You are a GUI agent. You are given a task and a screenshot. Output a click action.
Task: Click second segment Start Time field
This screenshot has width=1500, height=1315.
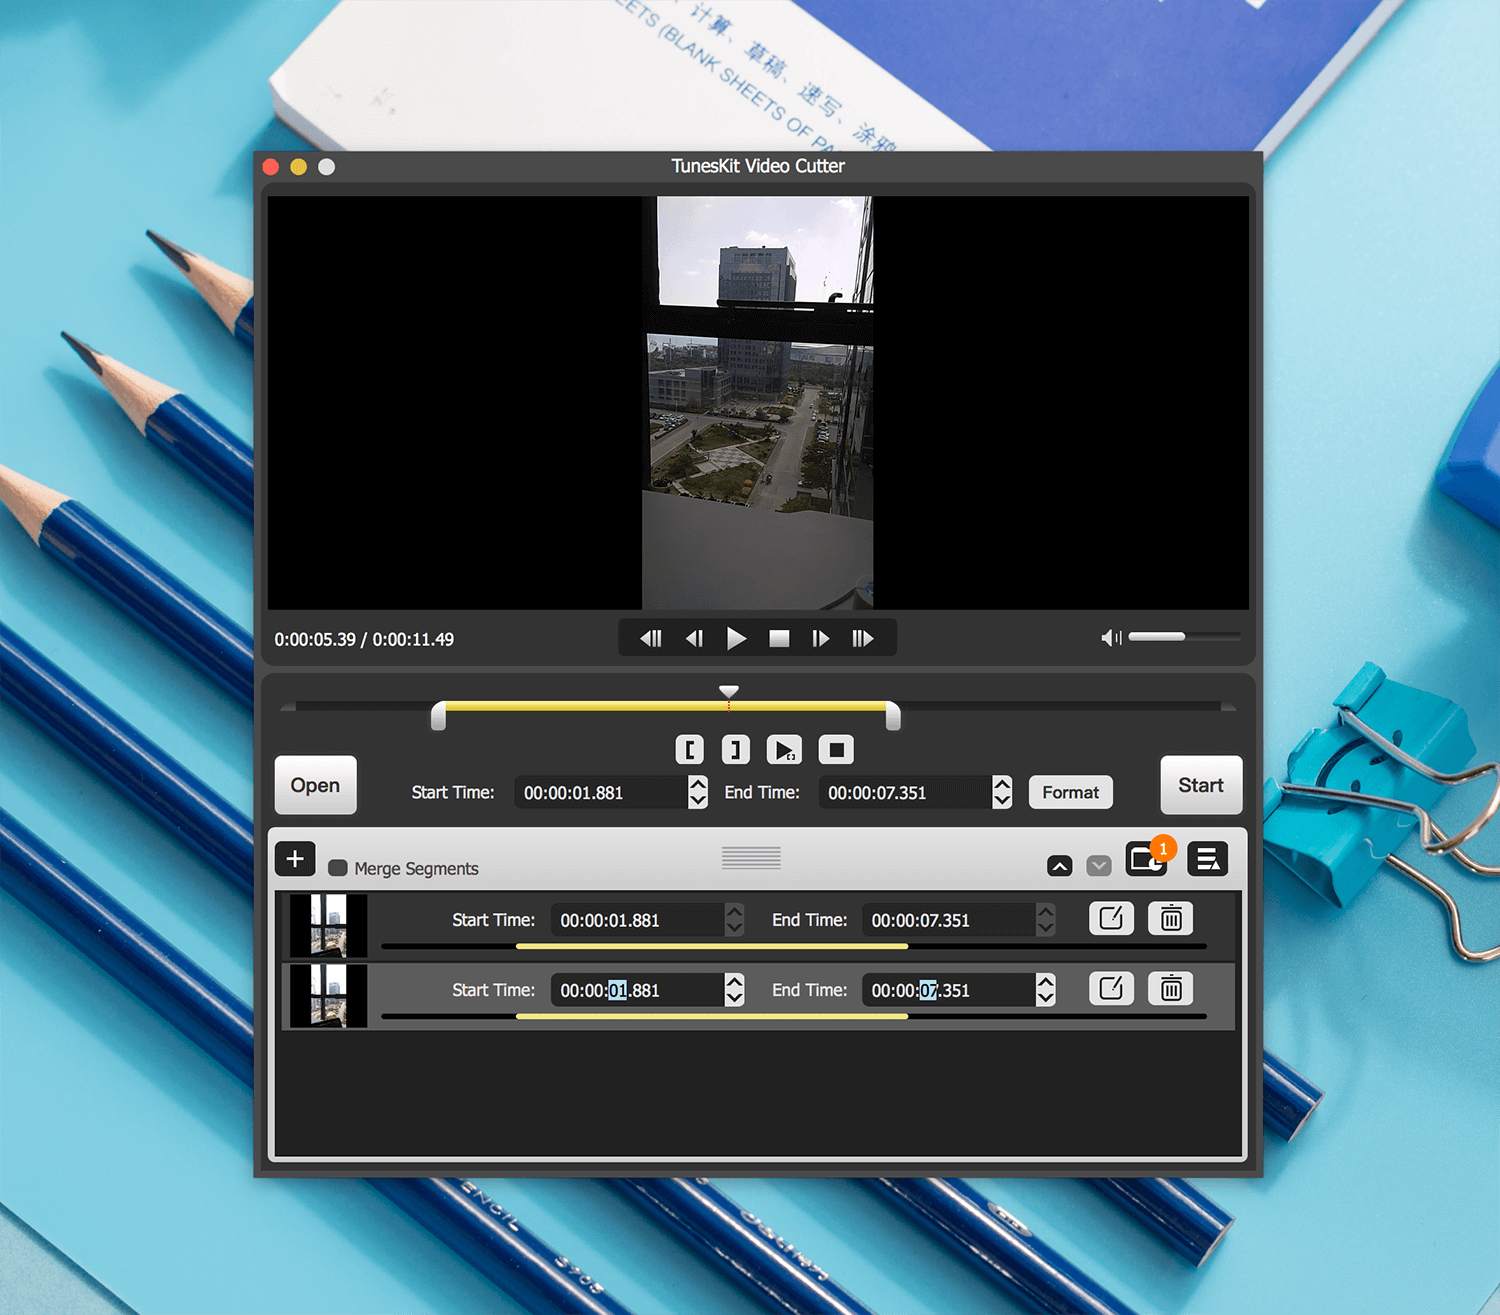(x=637, y=990)
